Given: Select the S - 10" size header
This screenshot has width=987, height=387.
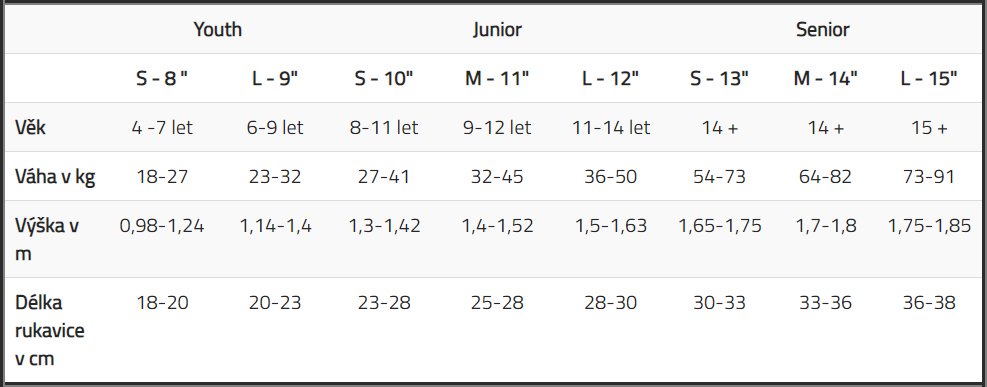Looking at the screenshot, I should pyautogui.click(x=384, y=79).
